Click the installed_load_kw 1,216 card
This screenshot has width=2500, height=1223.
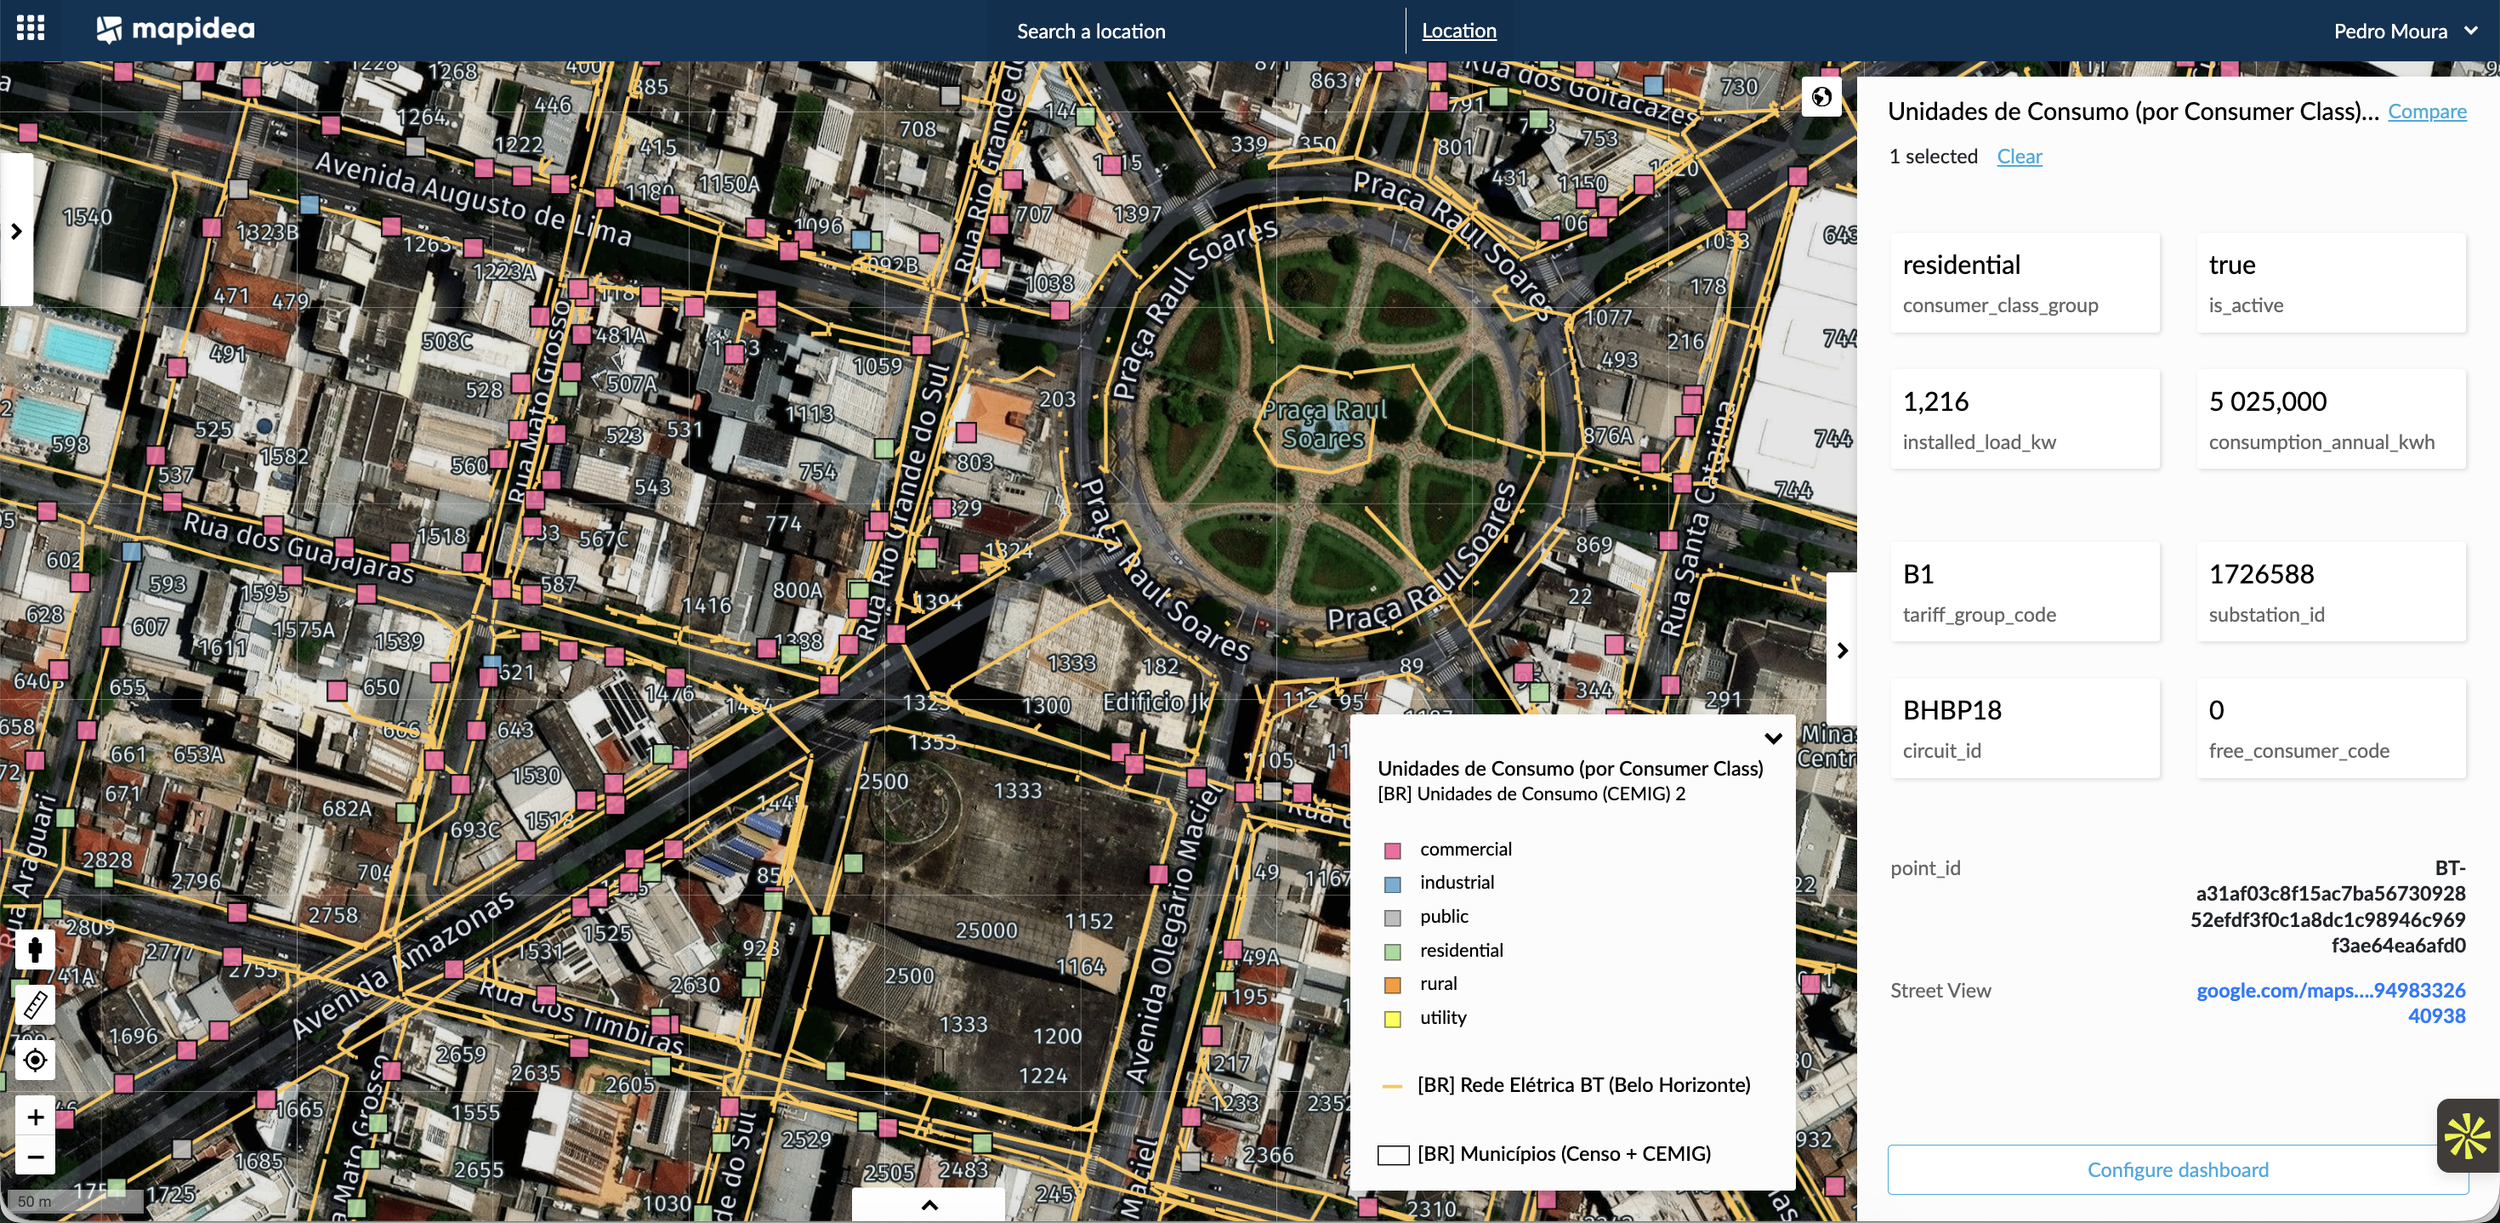2025,419
